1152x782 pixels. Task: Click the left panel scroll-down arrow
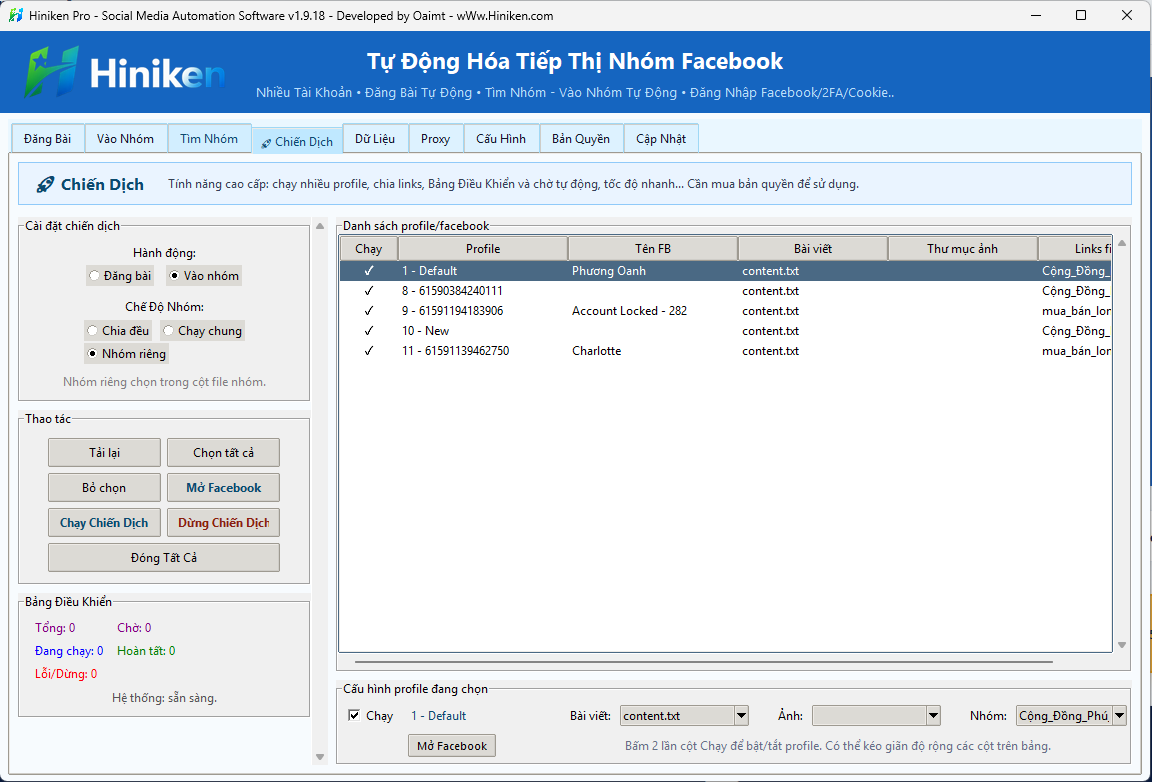(x=320, y=757)
